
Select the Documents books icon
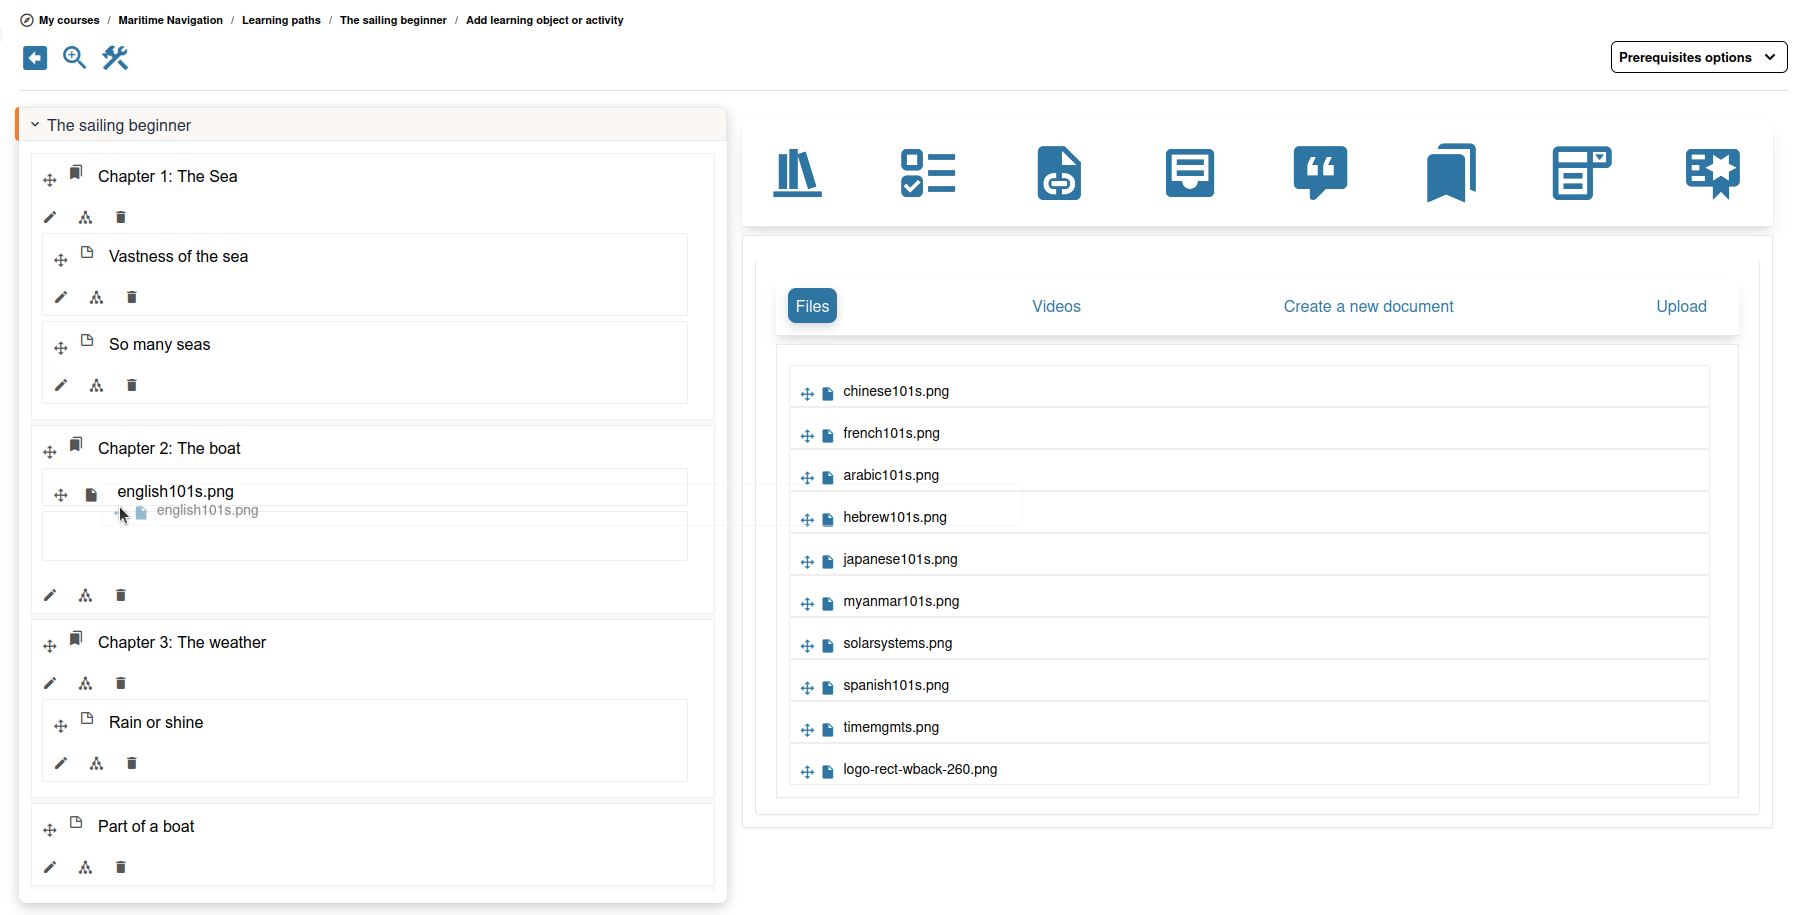797,173
